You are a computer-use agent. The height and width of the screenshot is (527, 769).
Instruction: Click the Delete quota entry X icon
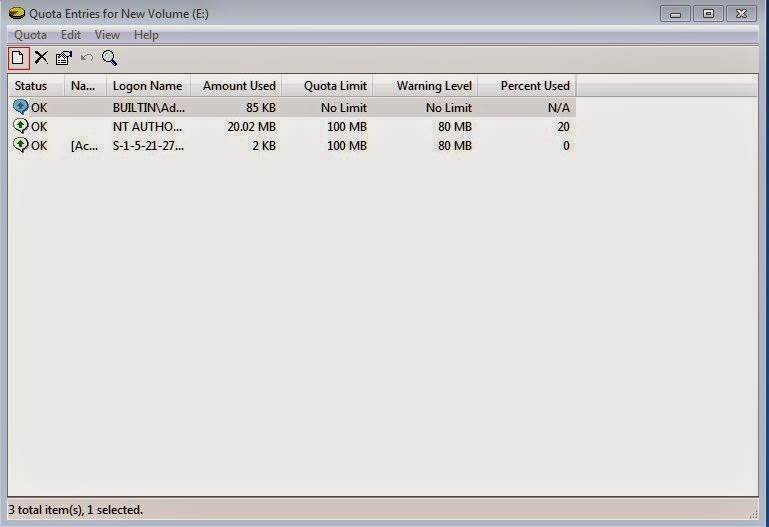pyautogui.click(x=41, y=58)
